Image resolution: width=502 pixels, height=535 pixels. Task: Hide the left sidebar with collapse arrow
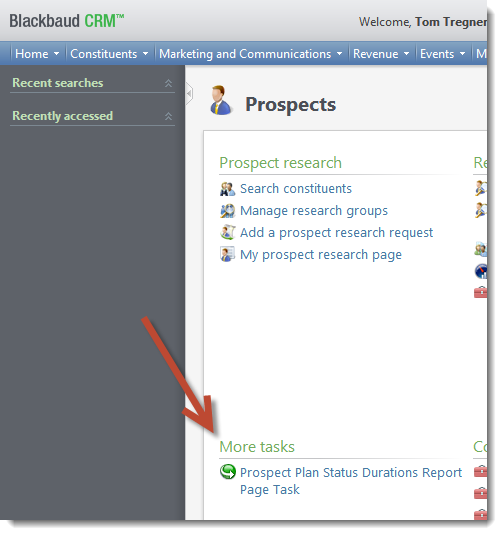(189, 93)
